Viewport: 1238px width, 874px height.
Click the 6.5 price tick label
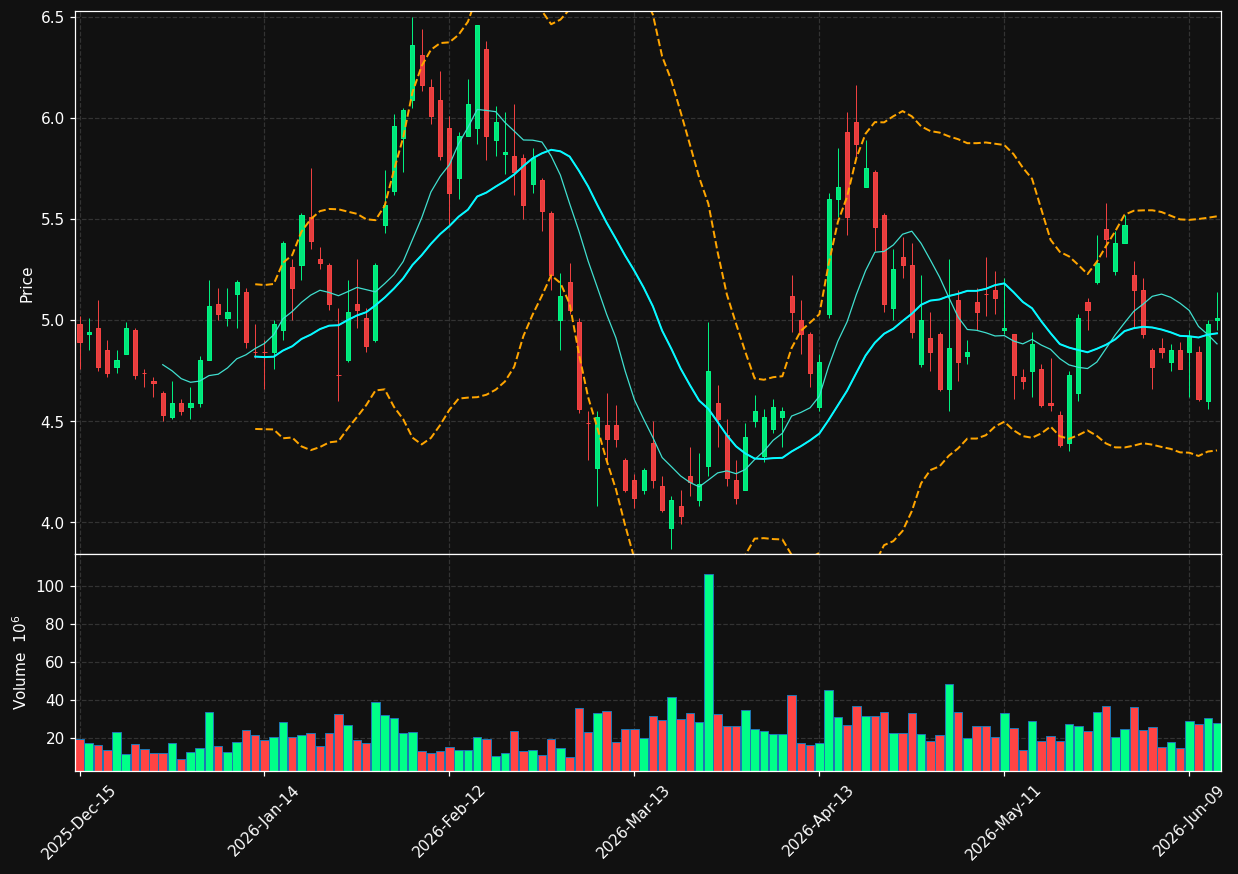click(53, 18)
